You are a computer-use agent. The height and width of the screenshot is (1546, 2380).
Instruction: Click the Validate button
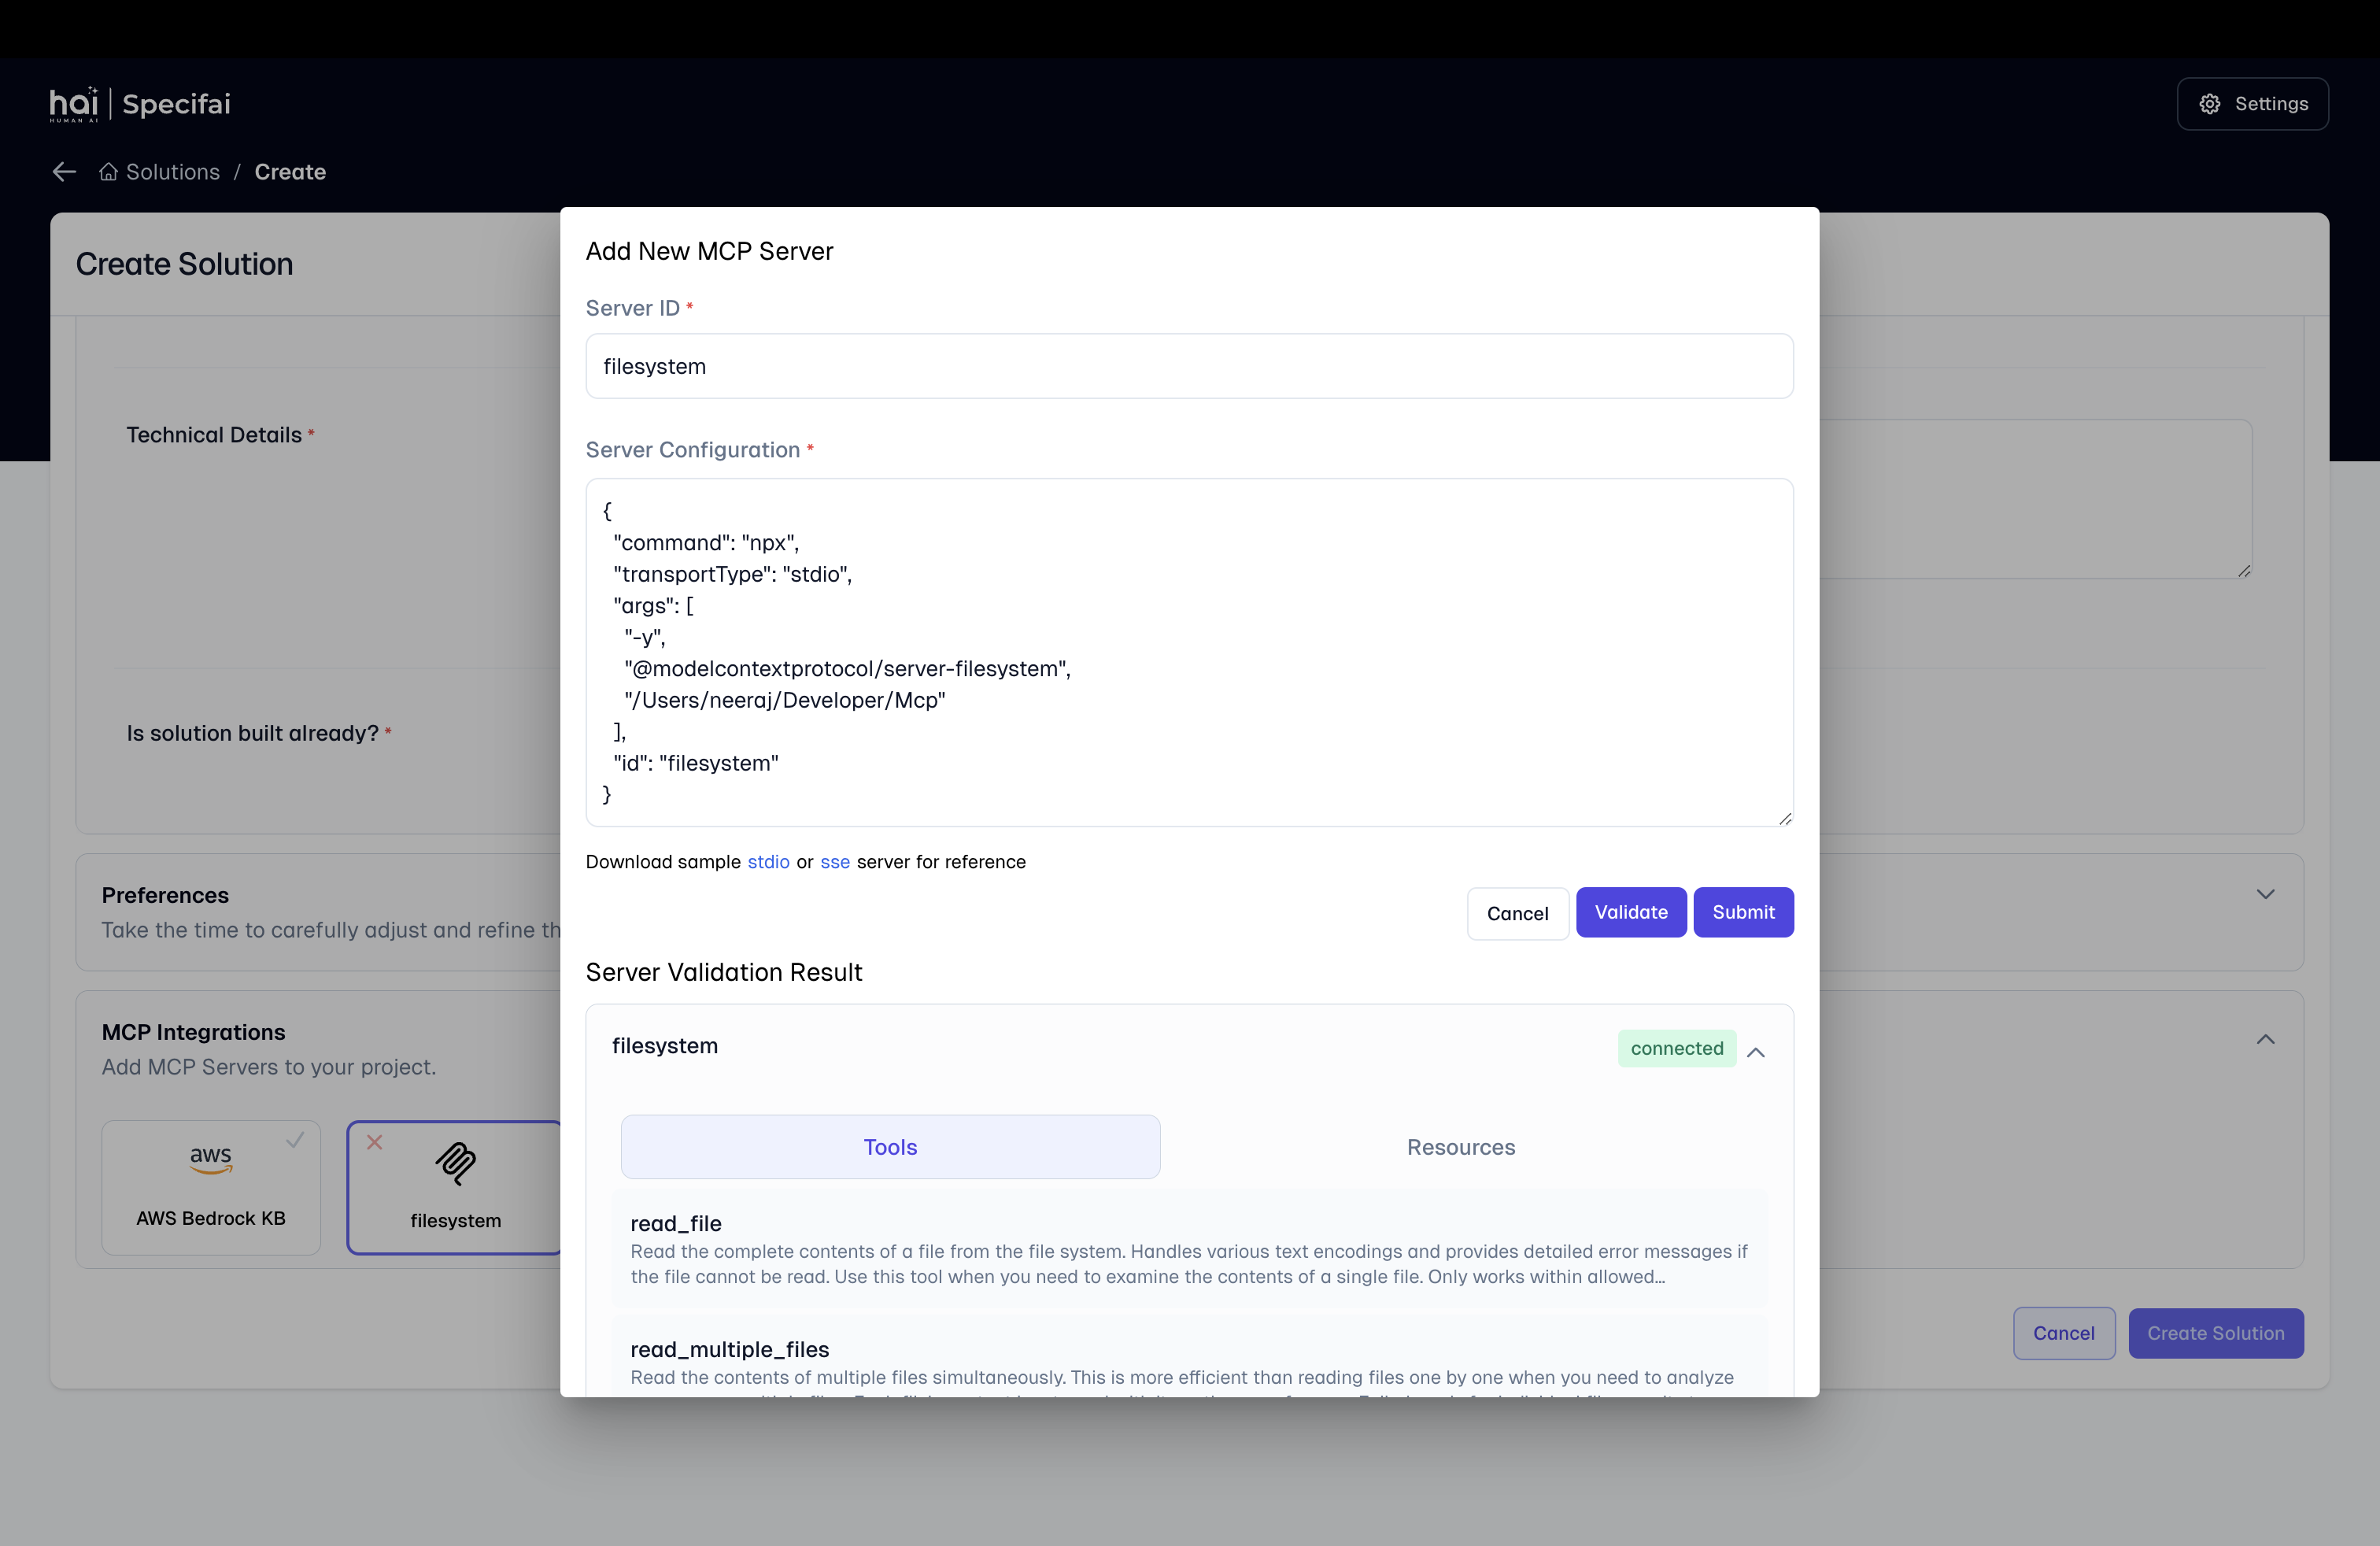[1631, 912]
